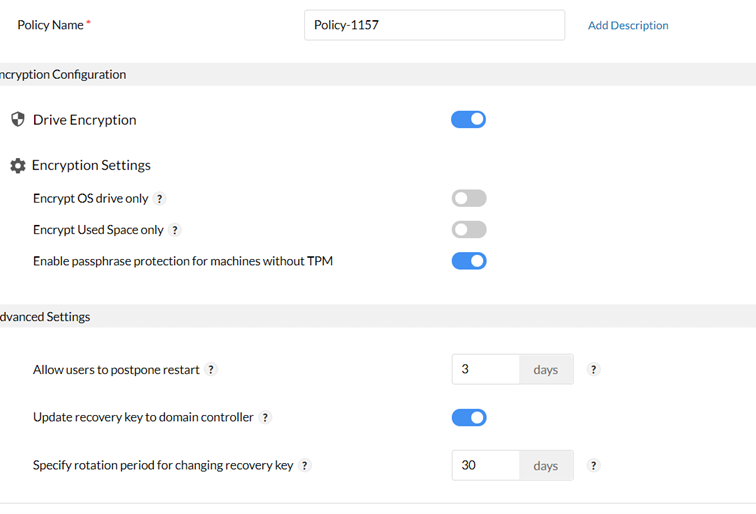Disable Update recovery key to domain controller
756x514 pixels.
click(x=468, y=418)
